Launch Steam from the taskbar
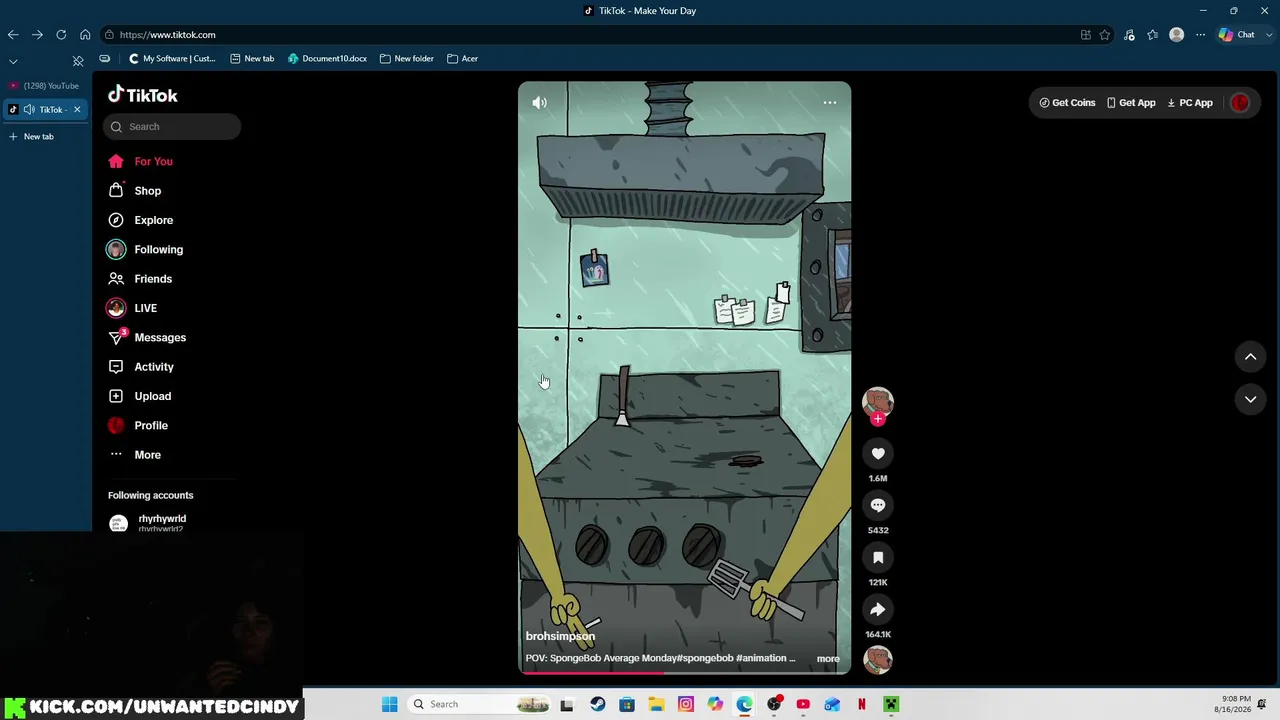The height and width of the screenshot is (720, 1280). tap(598, 705)
